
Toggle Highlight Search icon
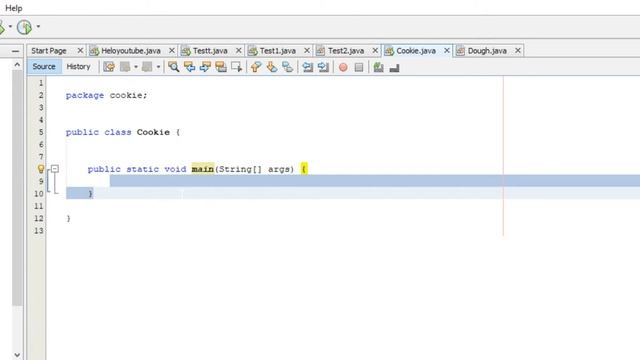pyautogui.click(x=221, y=67)
